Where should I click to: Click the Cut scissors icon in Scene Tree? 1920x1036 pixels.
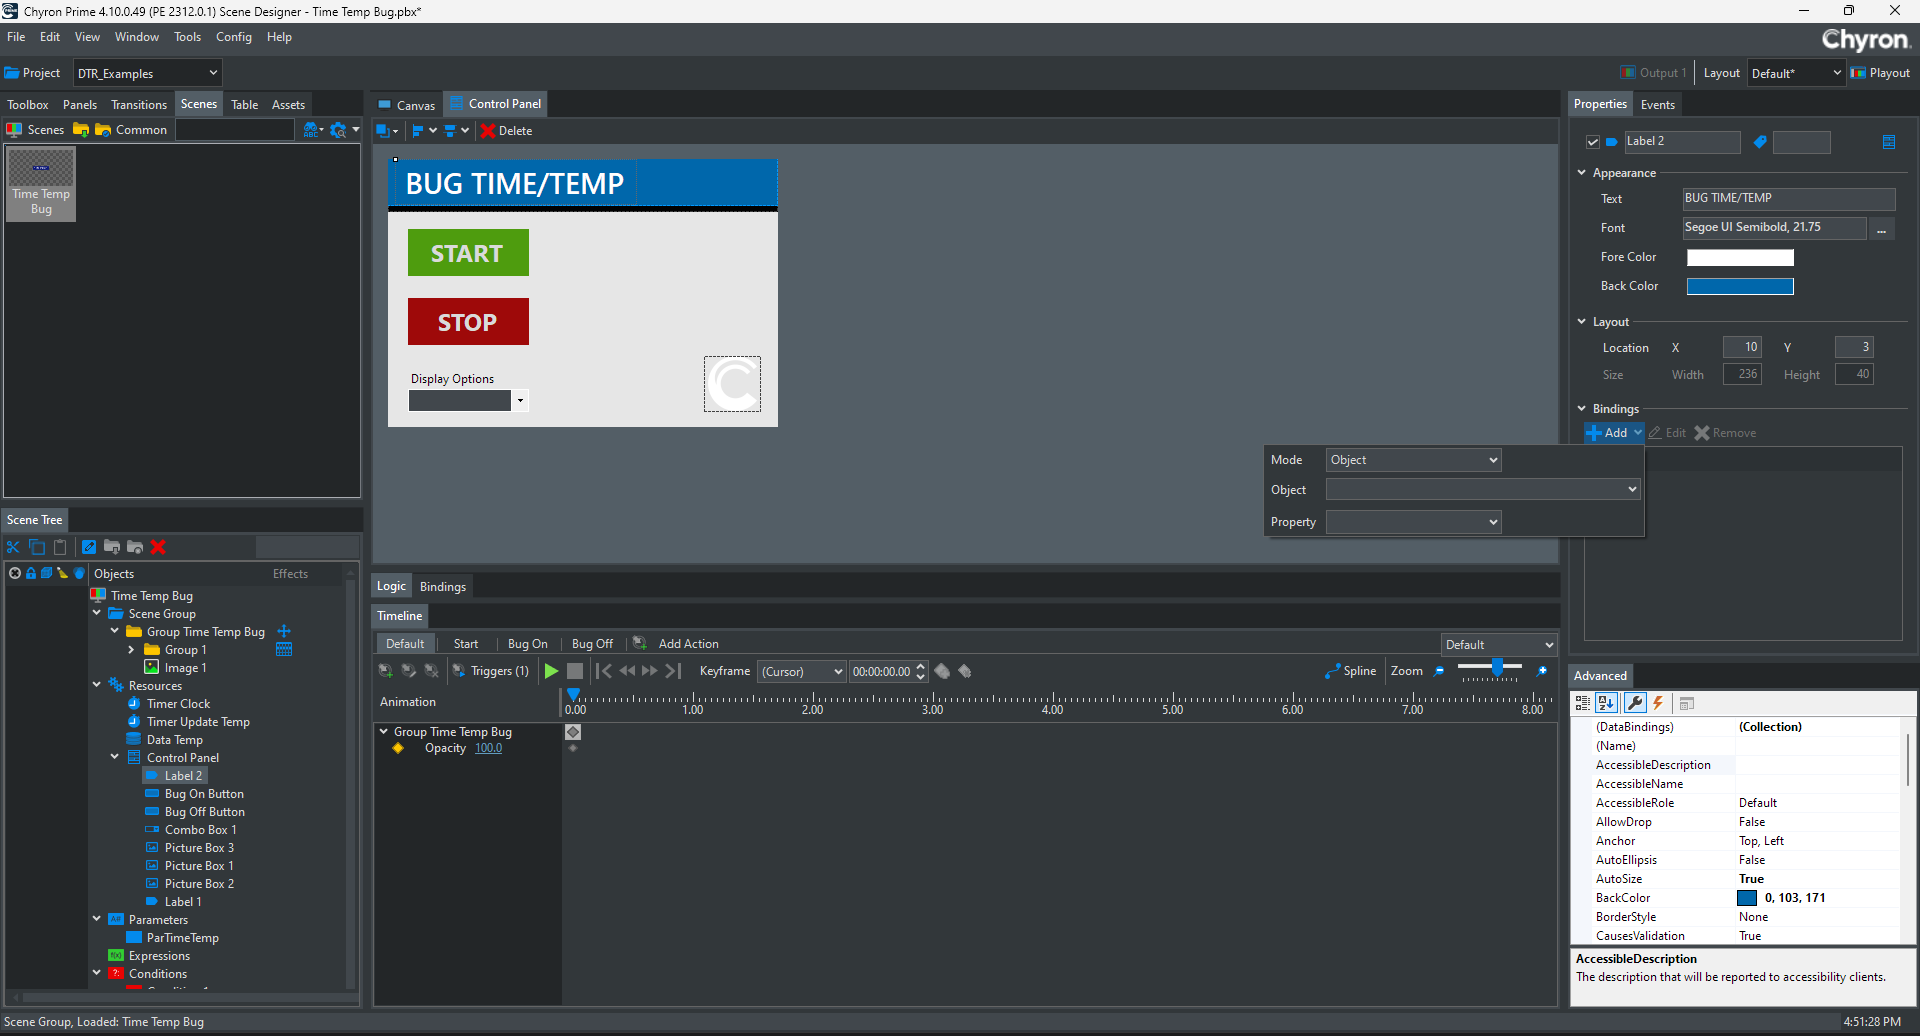coord(13,547)
